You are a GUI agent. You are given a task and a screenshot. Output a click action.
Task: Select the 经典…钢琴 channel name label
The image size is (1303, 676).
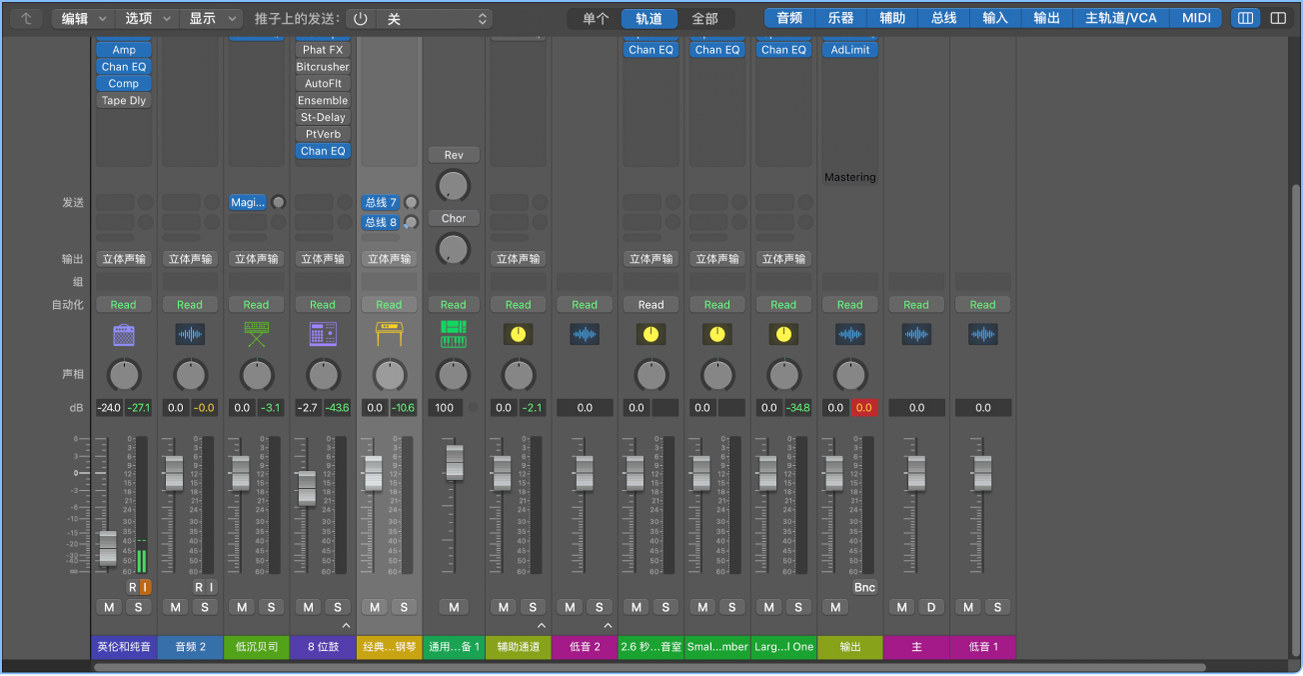click(x=389, y=647)
